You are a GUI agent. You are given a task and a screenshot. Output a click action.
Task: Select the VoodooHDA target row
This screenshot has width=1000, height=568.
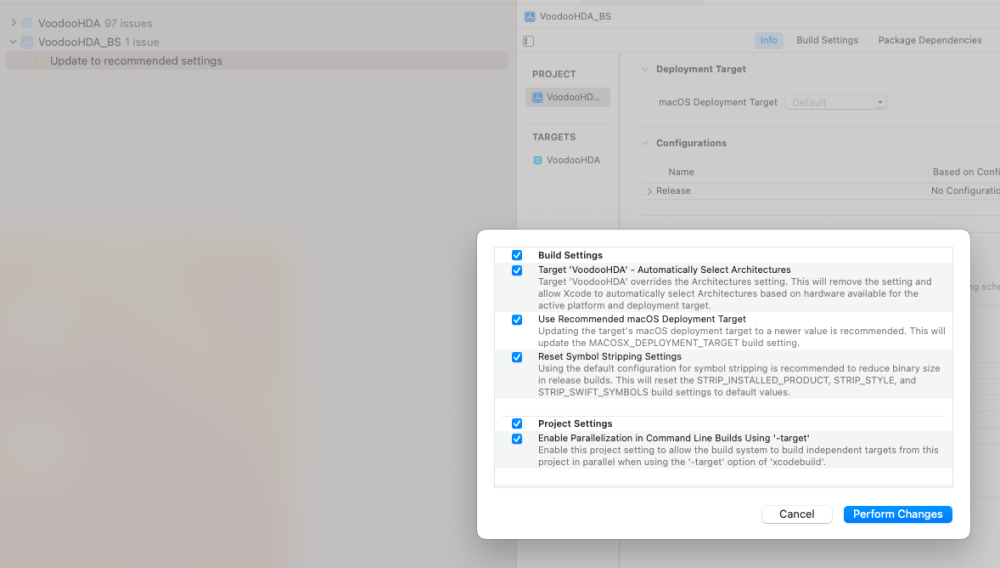(568, 160)
